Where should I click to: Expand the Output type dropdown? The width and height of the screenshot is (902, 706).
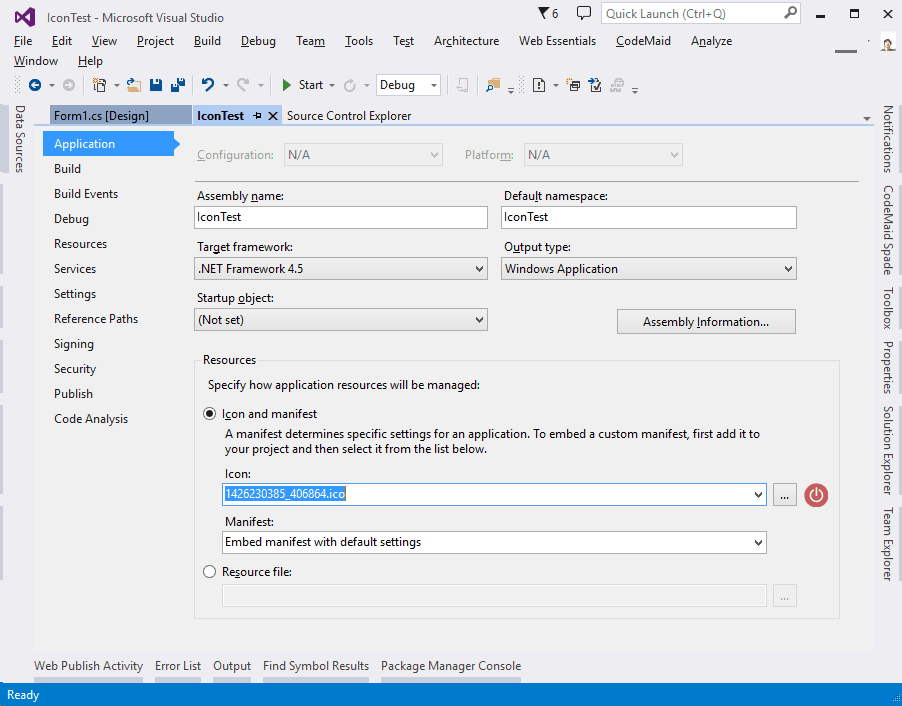648,269
